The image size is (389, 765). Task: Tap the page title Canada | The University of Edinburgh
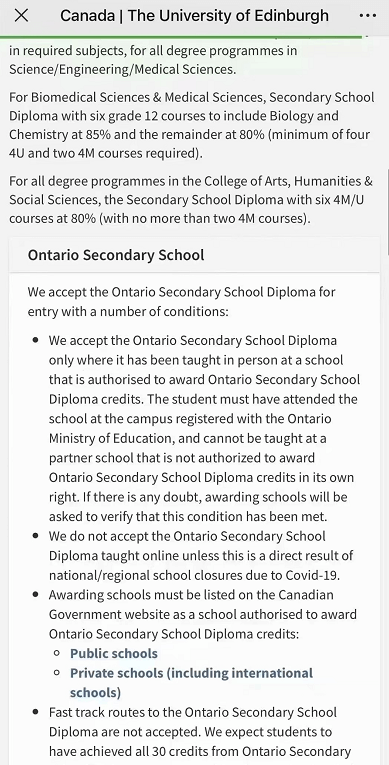coord(194,16)
